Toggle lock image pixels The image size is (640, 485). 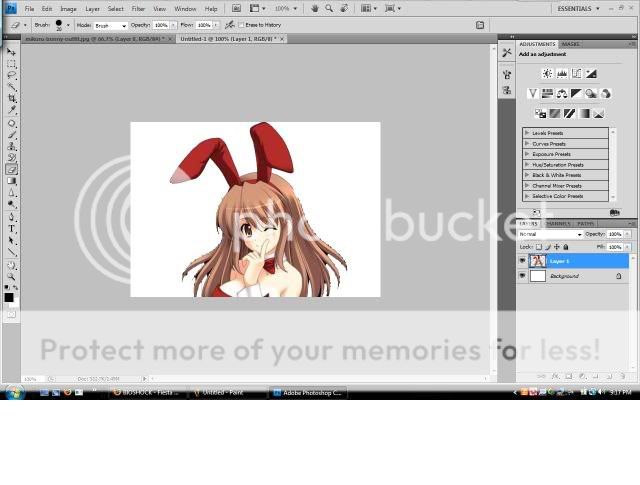(x=548, y=247)
